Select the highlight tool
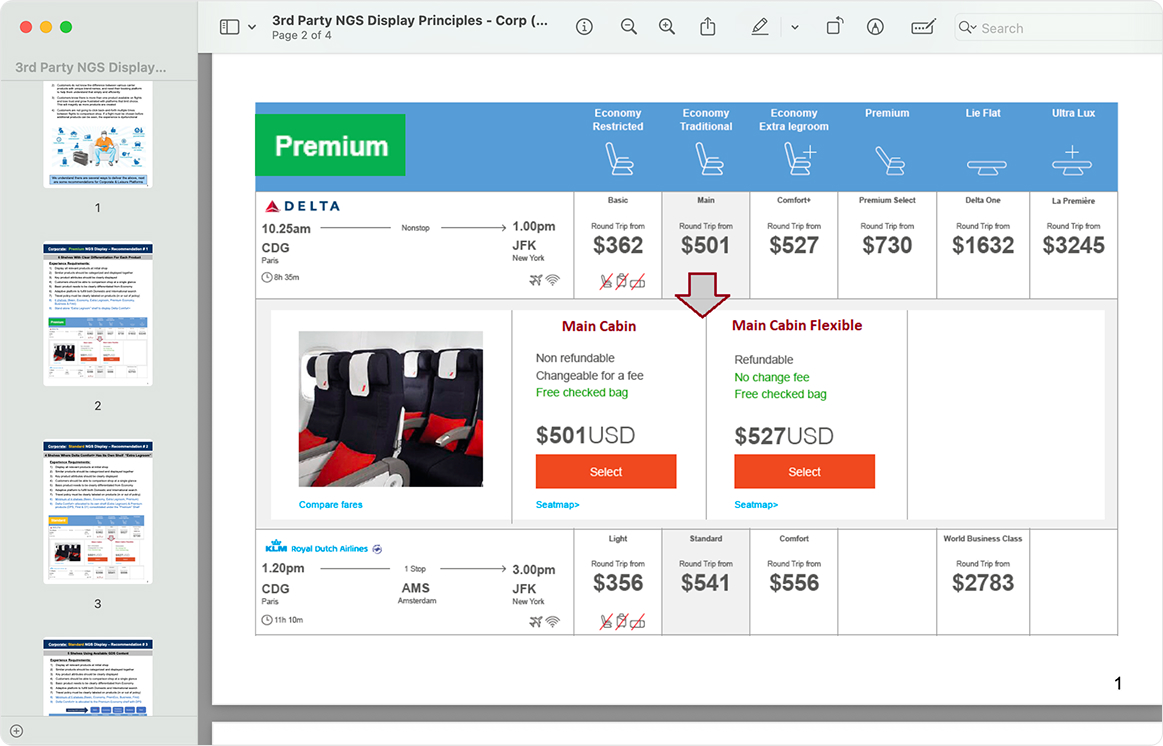The image size is (1163, 746). coord(760,27)
